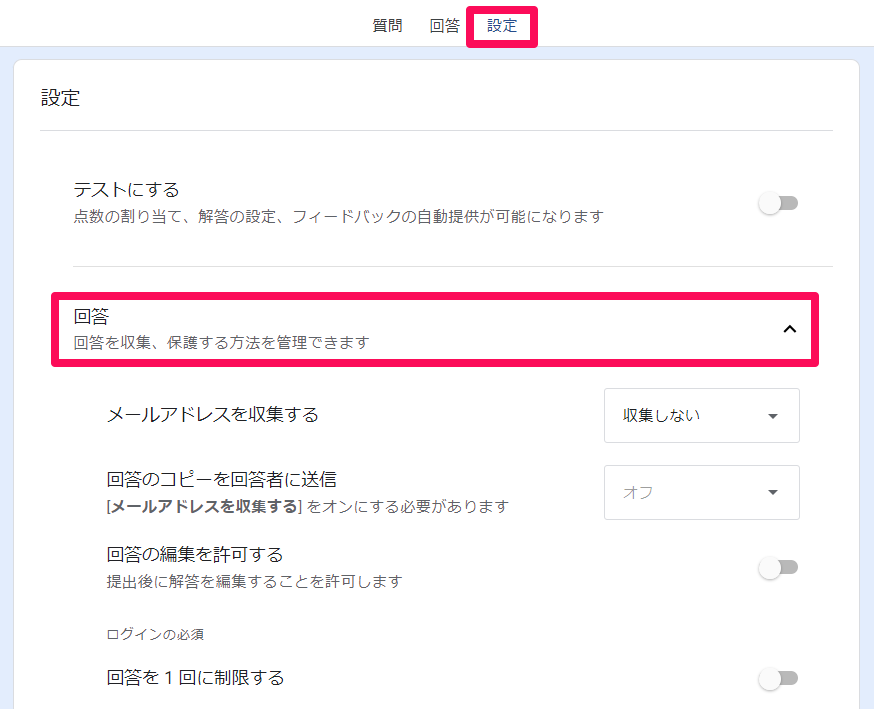The height and width of the screenshot is (709, 874).
Task: Click the 設定 page heading
Action: coord(60,98)
